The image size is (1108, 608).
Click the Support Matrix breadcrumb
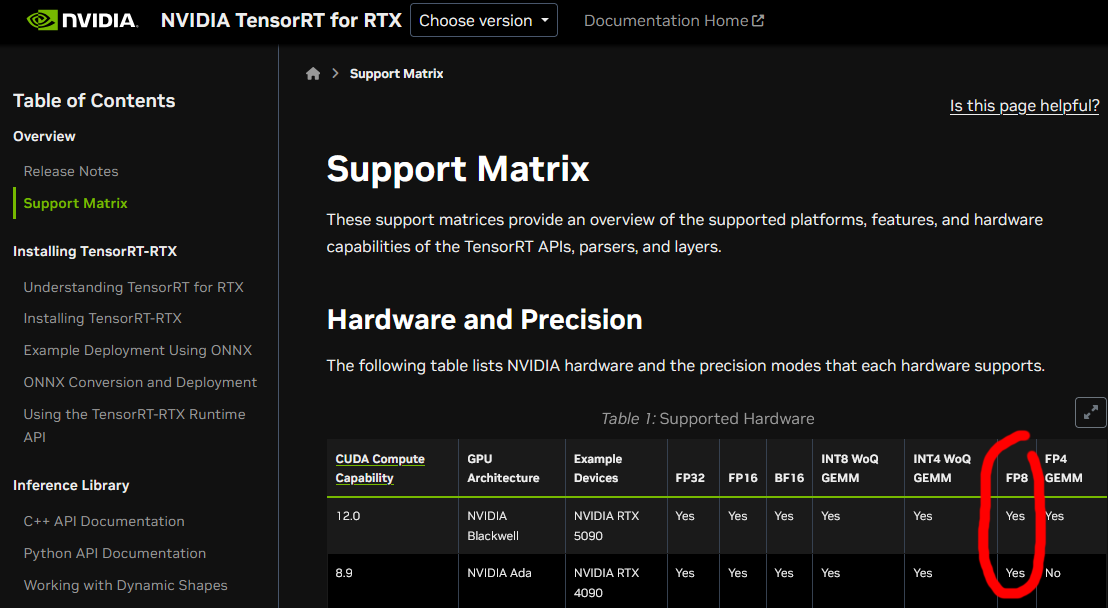396,74
